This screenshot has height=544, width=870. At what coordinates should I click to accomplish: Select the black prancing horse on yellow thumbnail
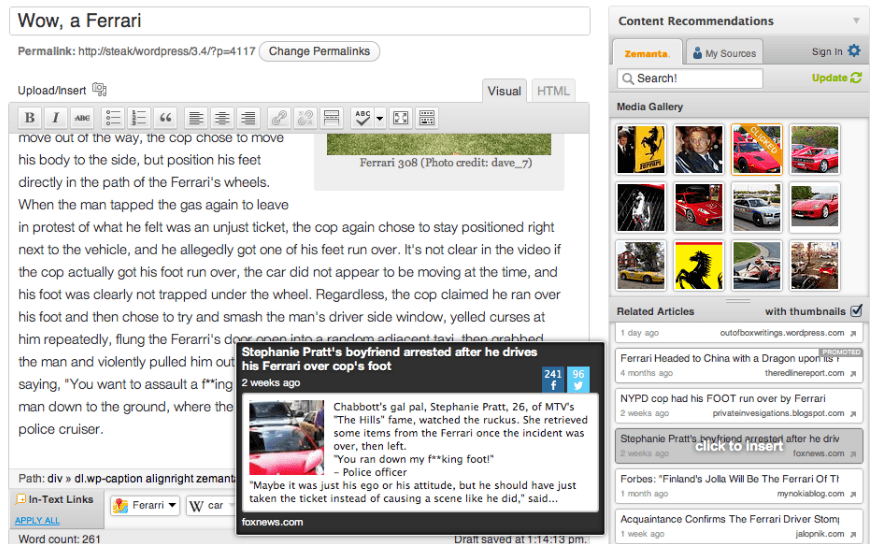coord(699,265)
